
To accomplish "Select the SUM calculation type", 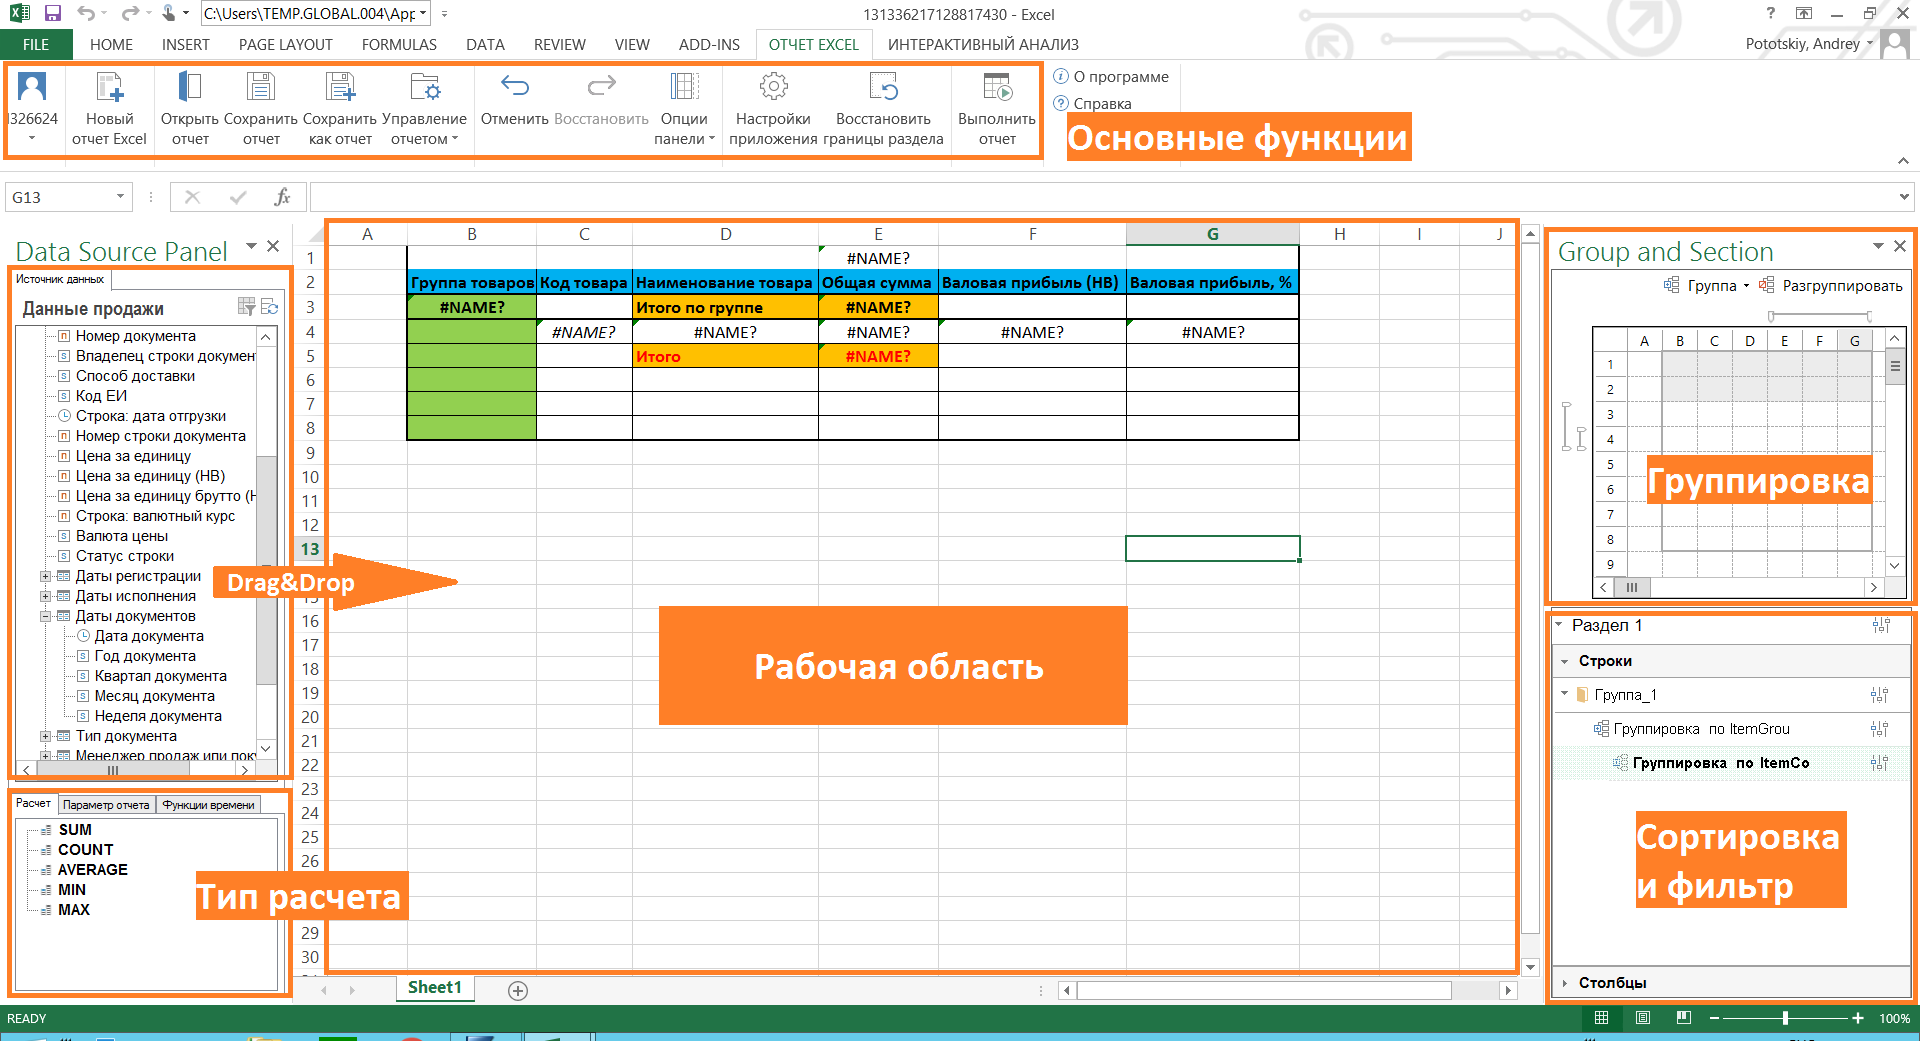I will click(74, 830).
